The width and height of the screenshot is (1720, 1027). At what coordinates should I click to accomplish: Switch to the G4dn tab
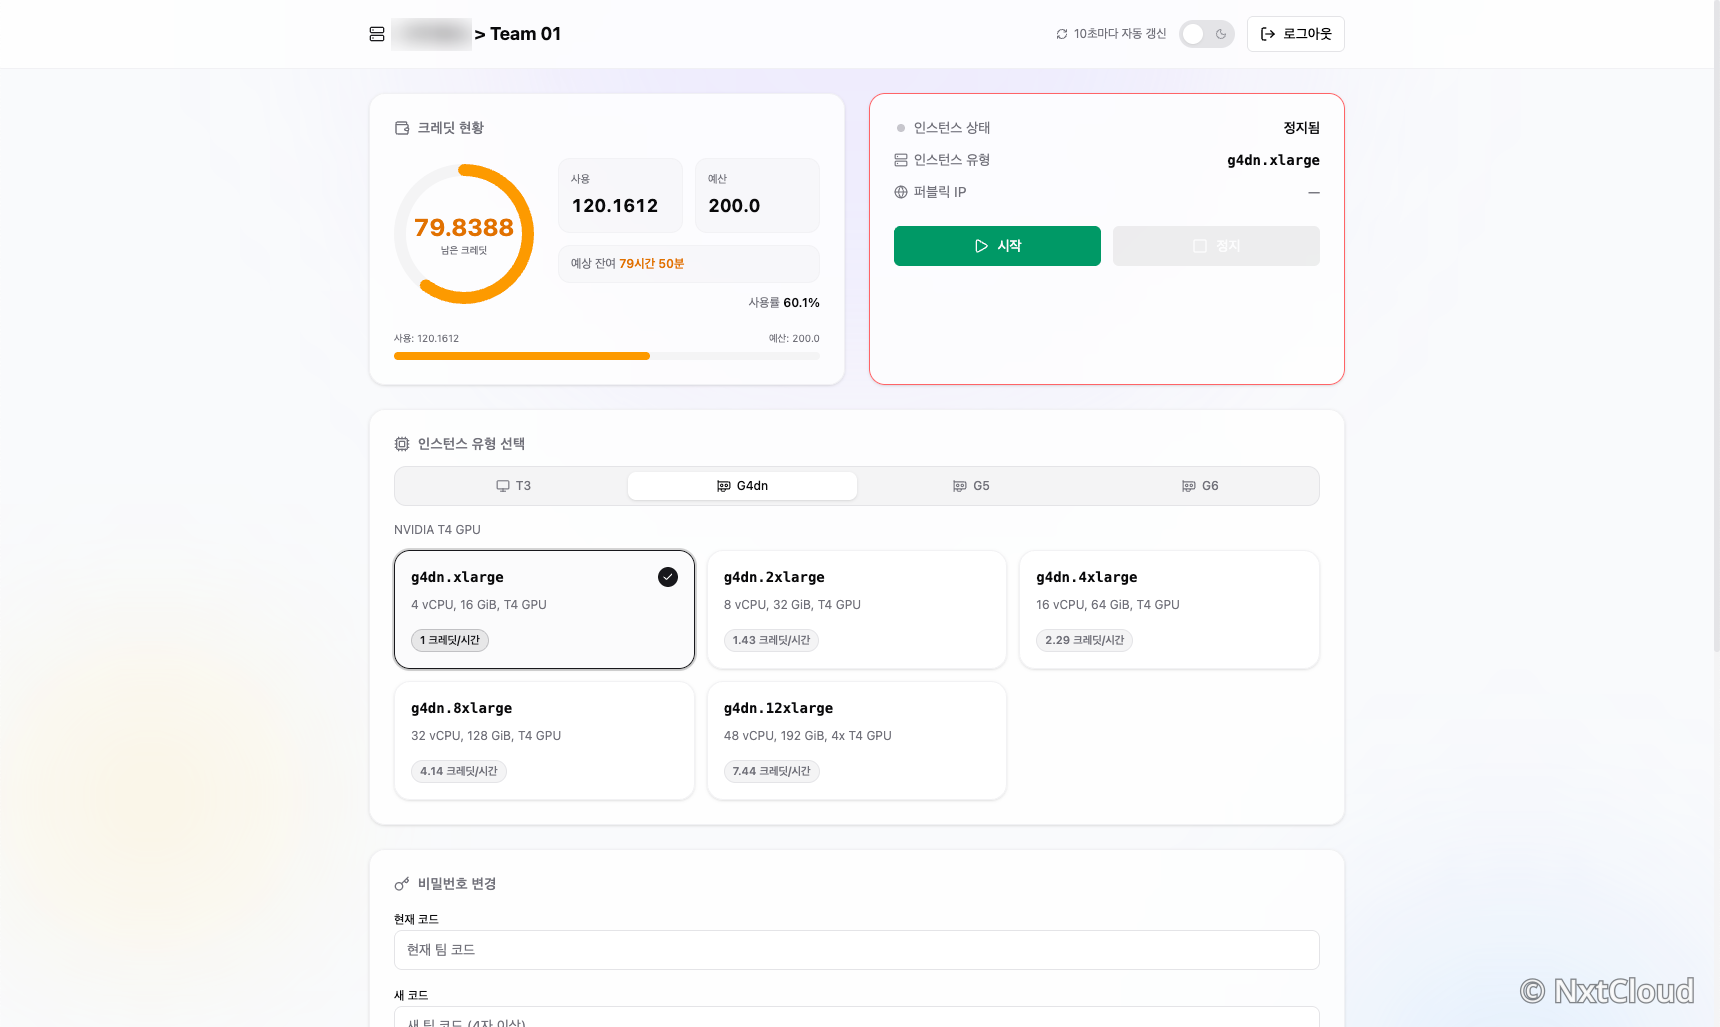(x=742, y=486)
